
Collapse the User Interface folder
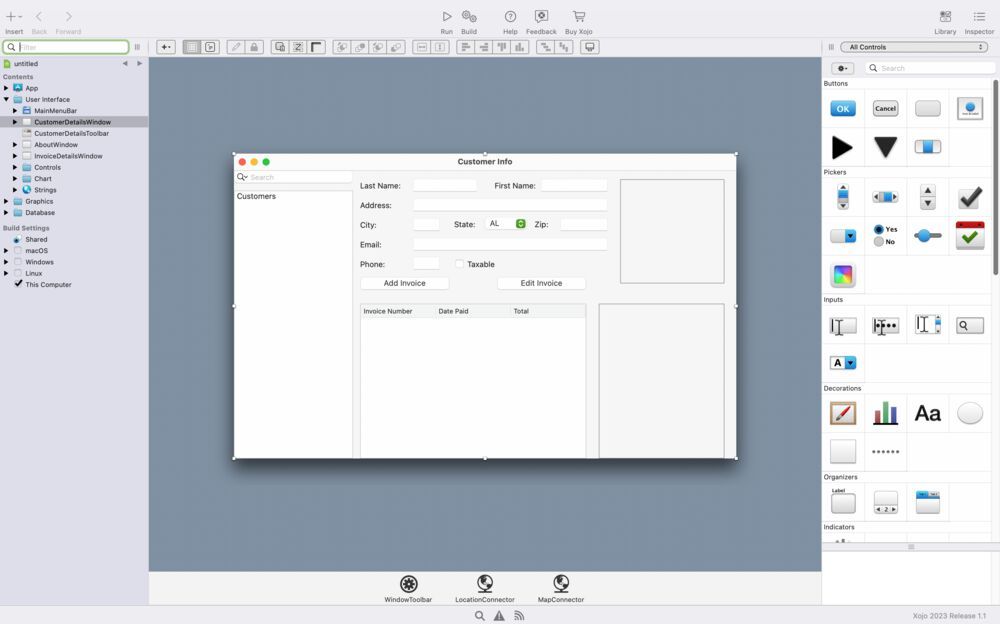(6, 100)
